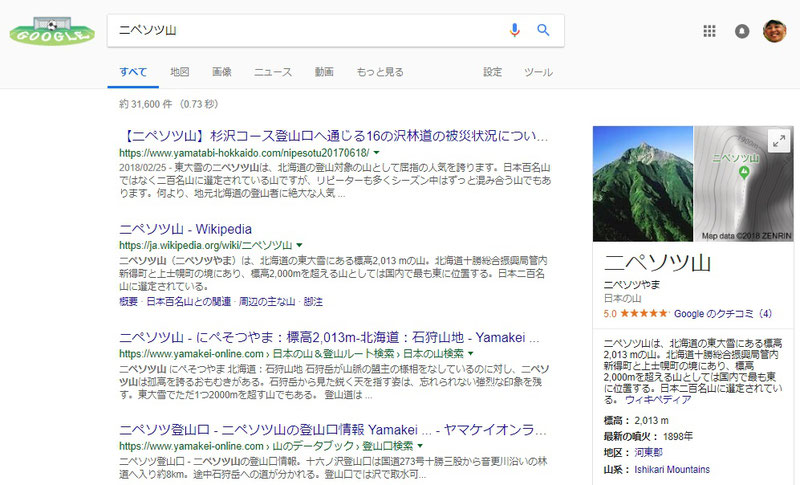The width and height of the screenshot is (800, 485).
Task: Open the ニペソツ山 - Wikipedia result
Action: pyautogui.click(x=186, y=229)
